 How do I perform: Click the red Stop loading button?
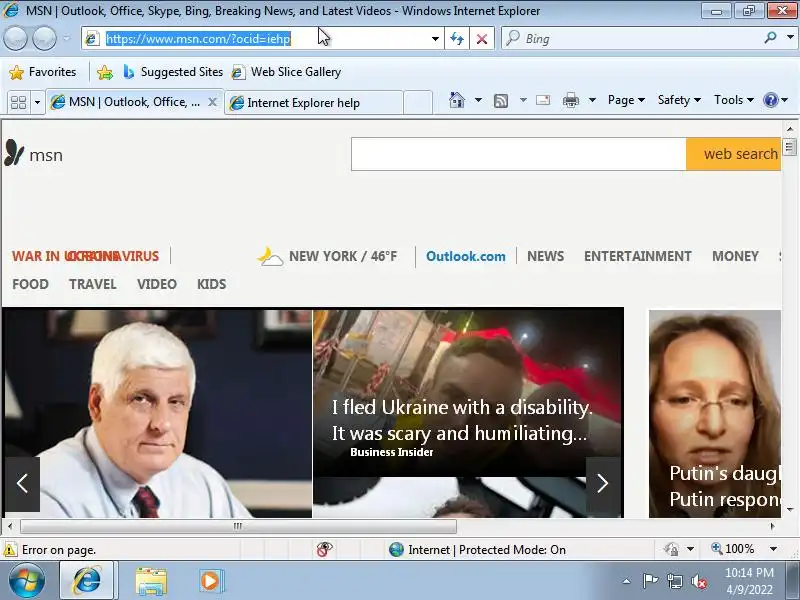(x=482, y=39)
